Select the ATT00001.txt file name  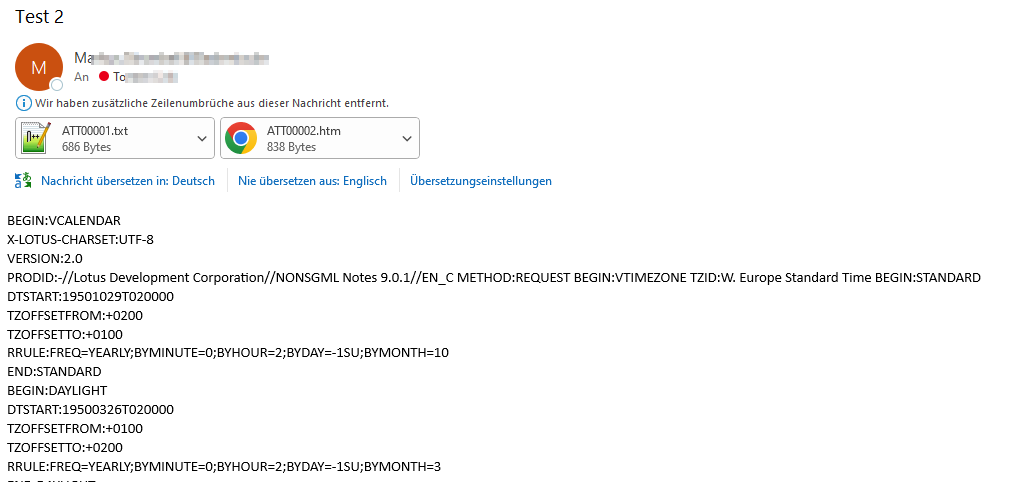[x=95, y=131]
